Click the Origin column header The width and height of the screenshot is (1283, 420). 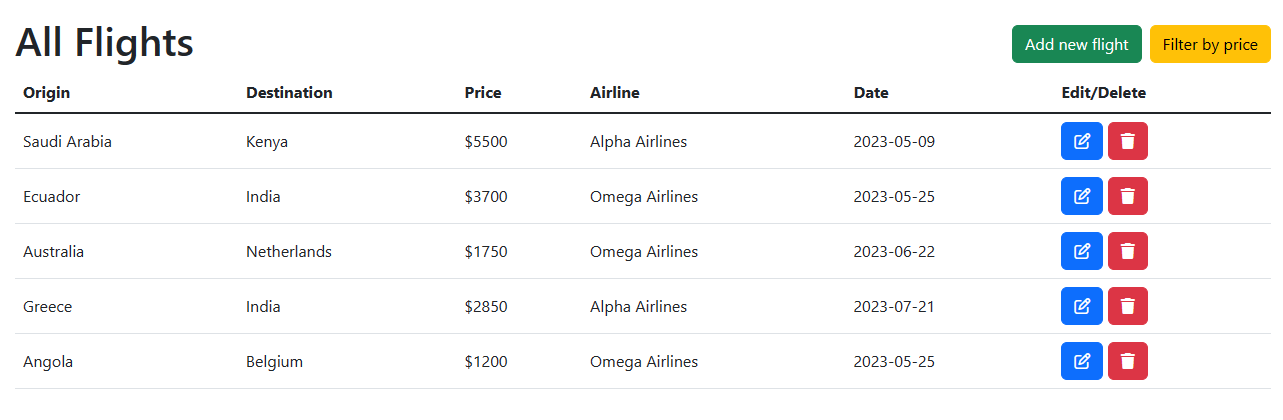[x=47, y=93]
